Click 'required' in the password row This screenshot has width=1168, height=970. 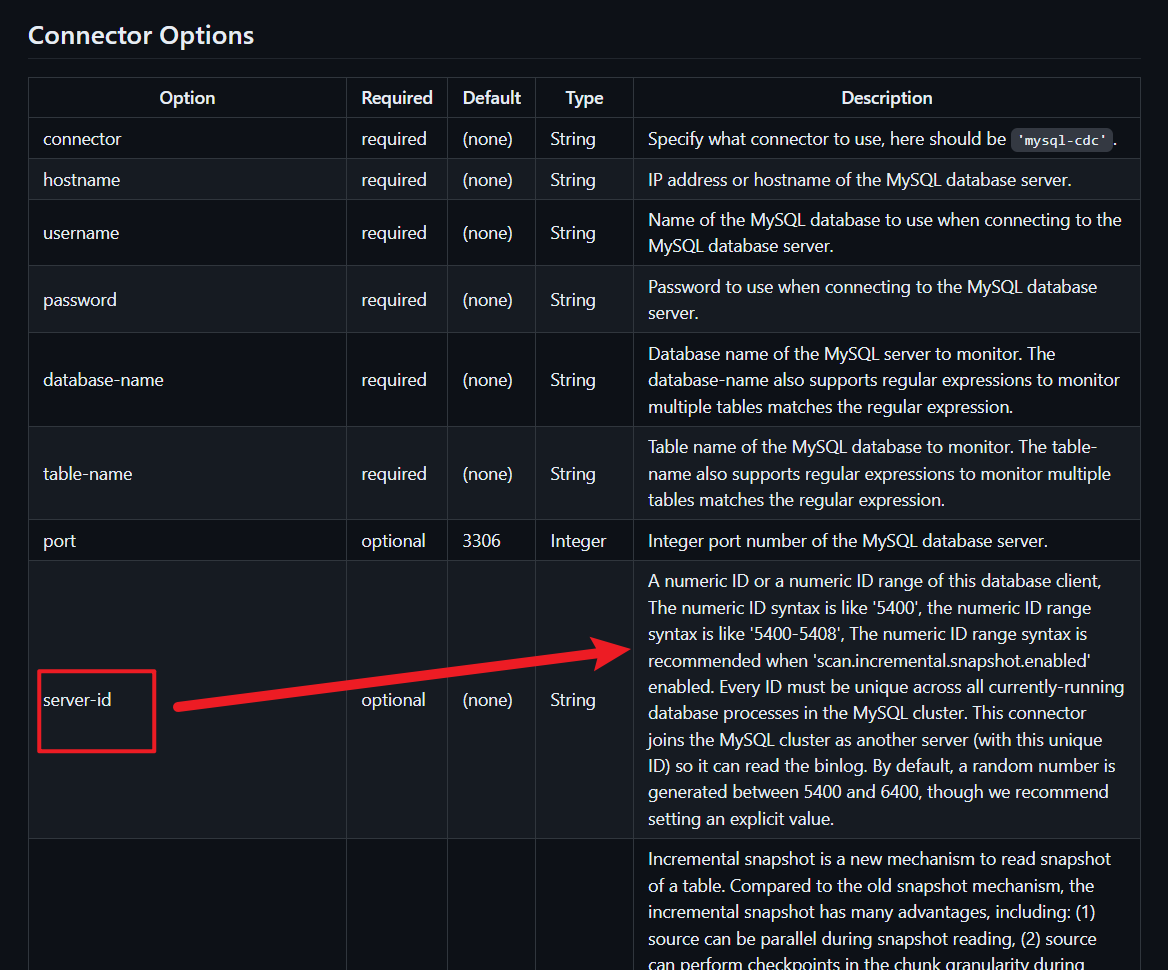point(393,299)
